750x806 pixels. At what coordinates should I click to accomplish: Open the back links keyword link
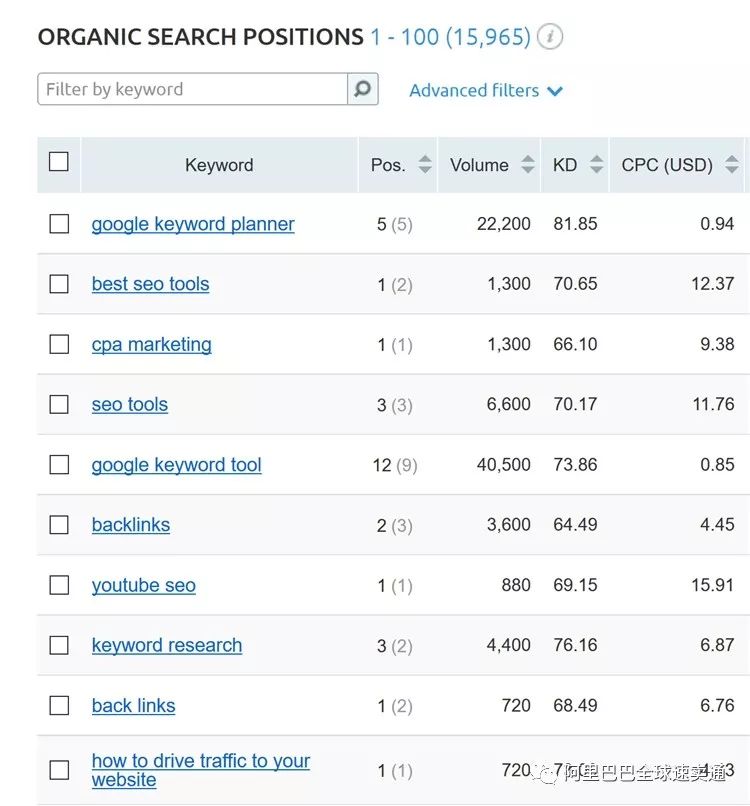133,705
